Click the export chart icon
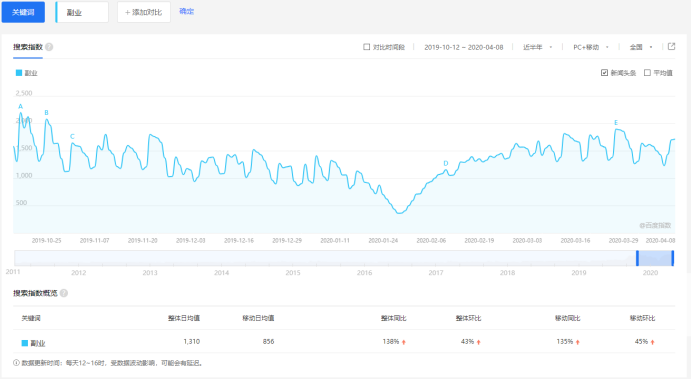This screenshot has height=379, width=691. (671, 46)
